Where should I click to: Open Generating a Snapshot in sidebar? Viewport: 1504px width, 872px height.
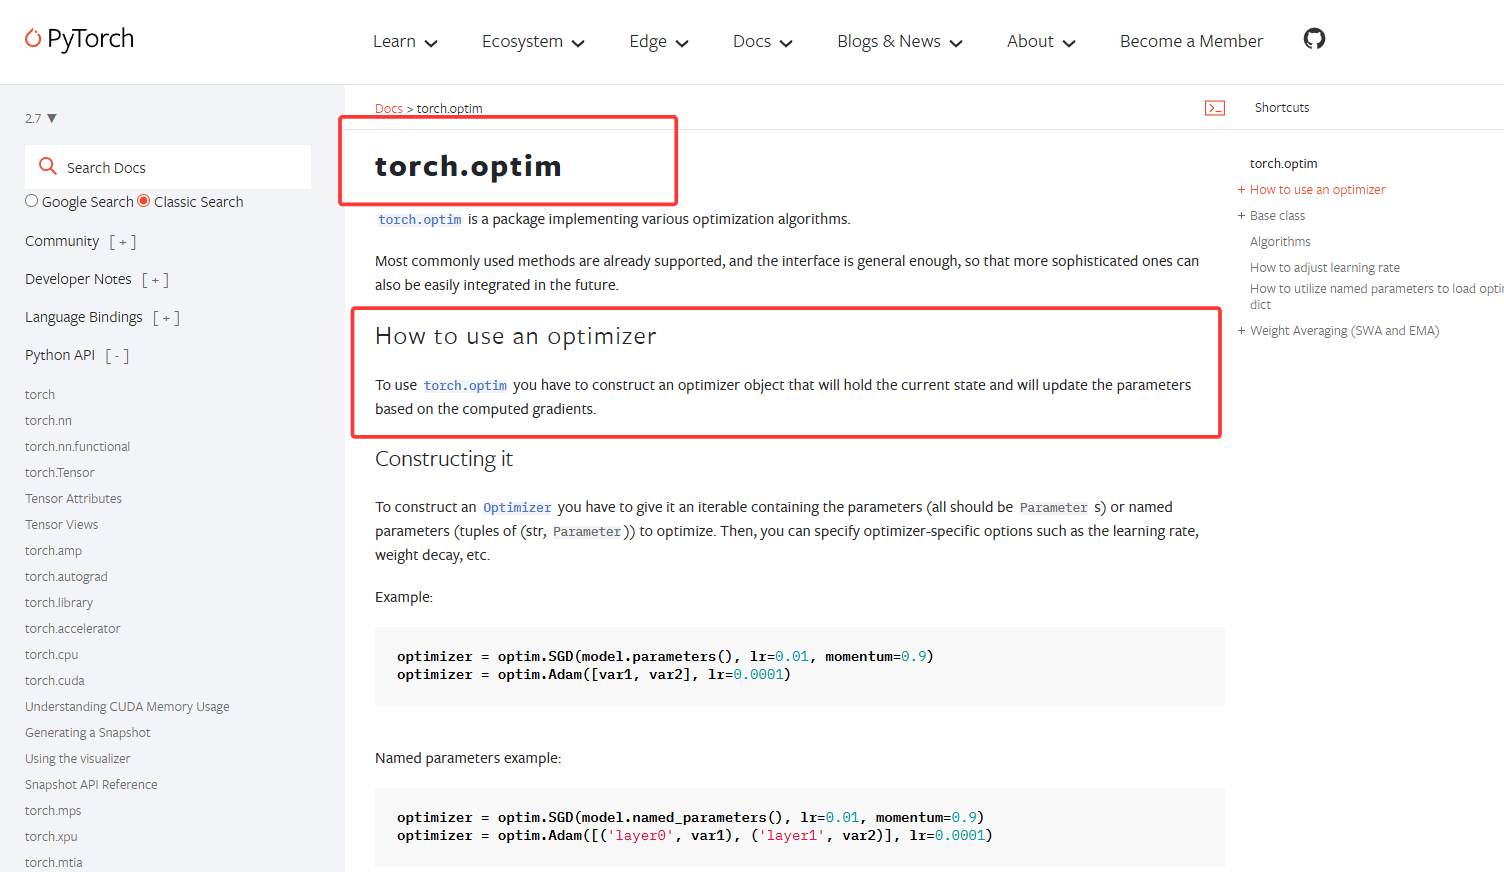88,733
